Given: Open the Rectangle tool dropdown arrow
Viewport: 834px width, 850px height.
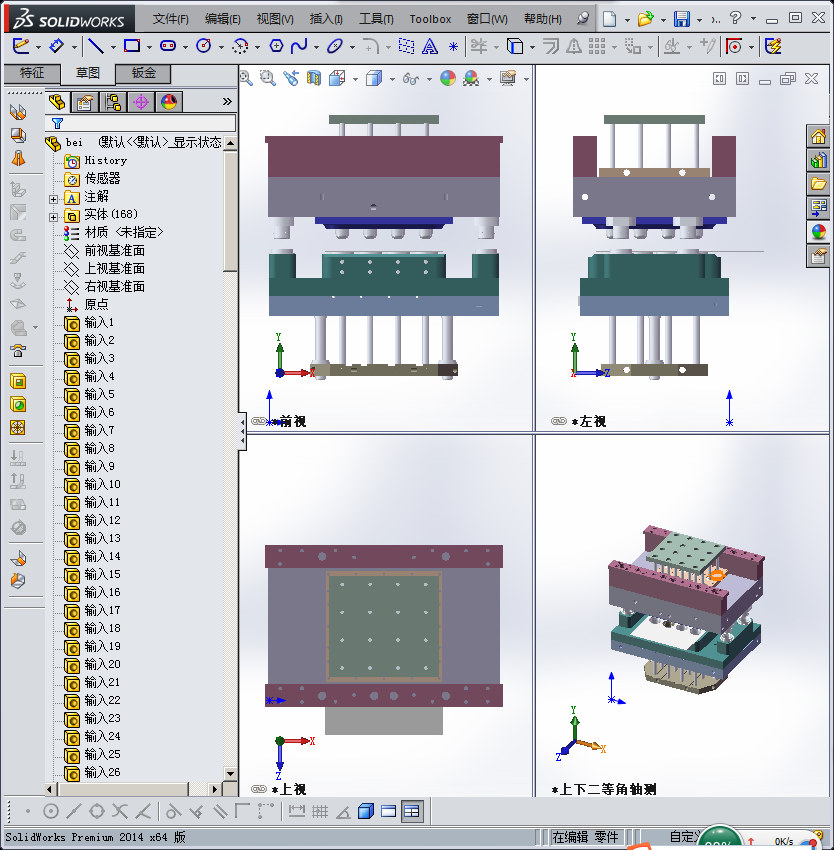Looking at the screenshot, I should click(149, 47).
